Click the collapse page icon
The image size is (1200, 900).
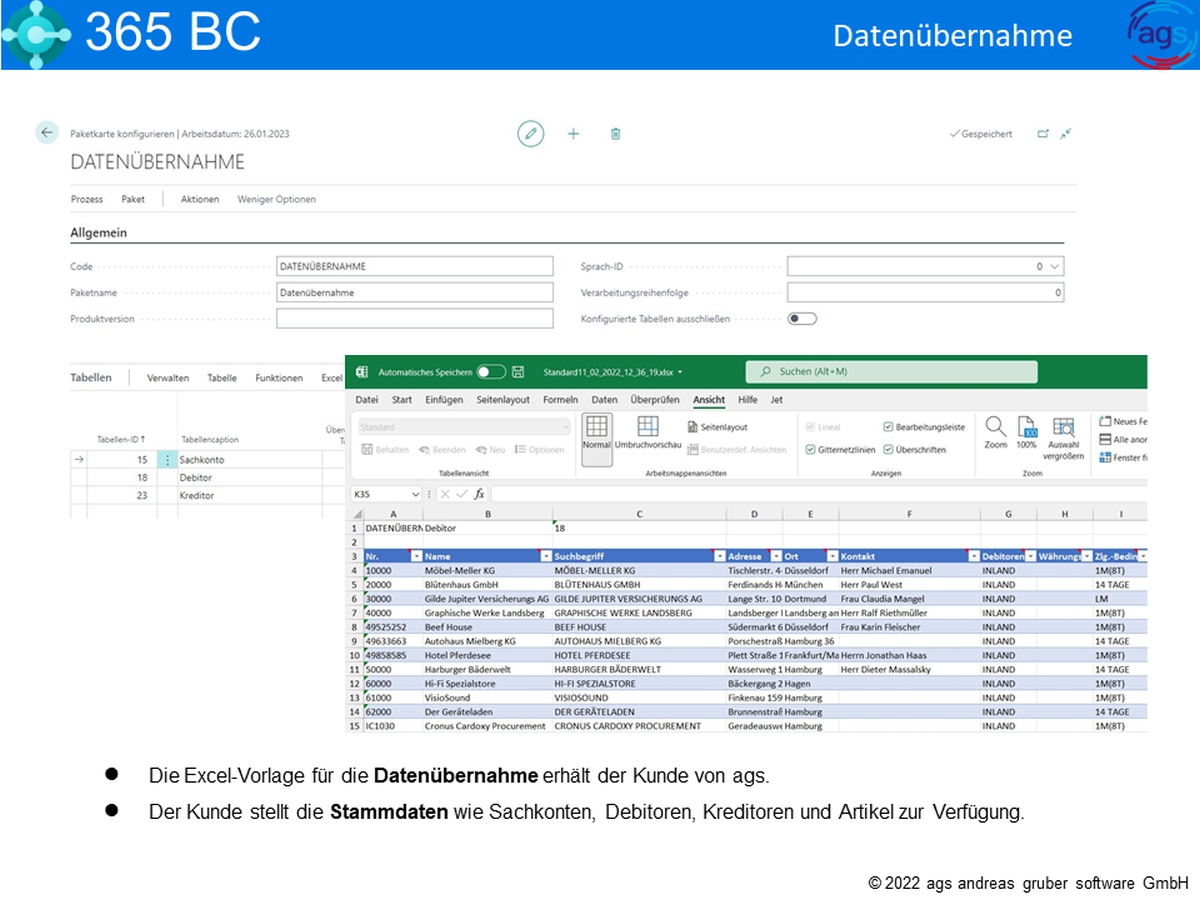[x=1067, y=133]
